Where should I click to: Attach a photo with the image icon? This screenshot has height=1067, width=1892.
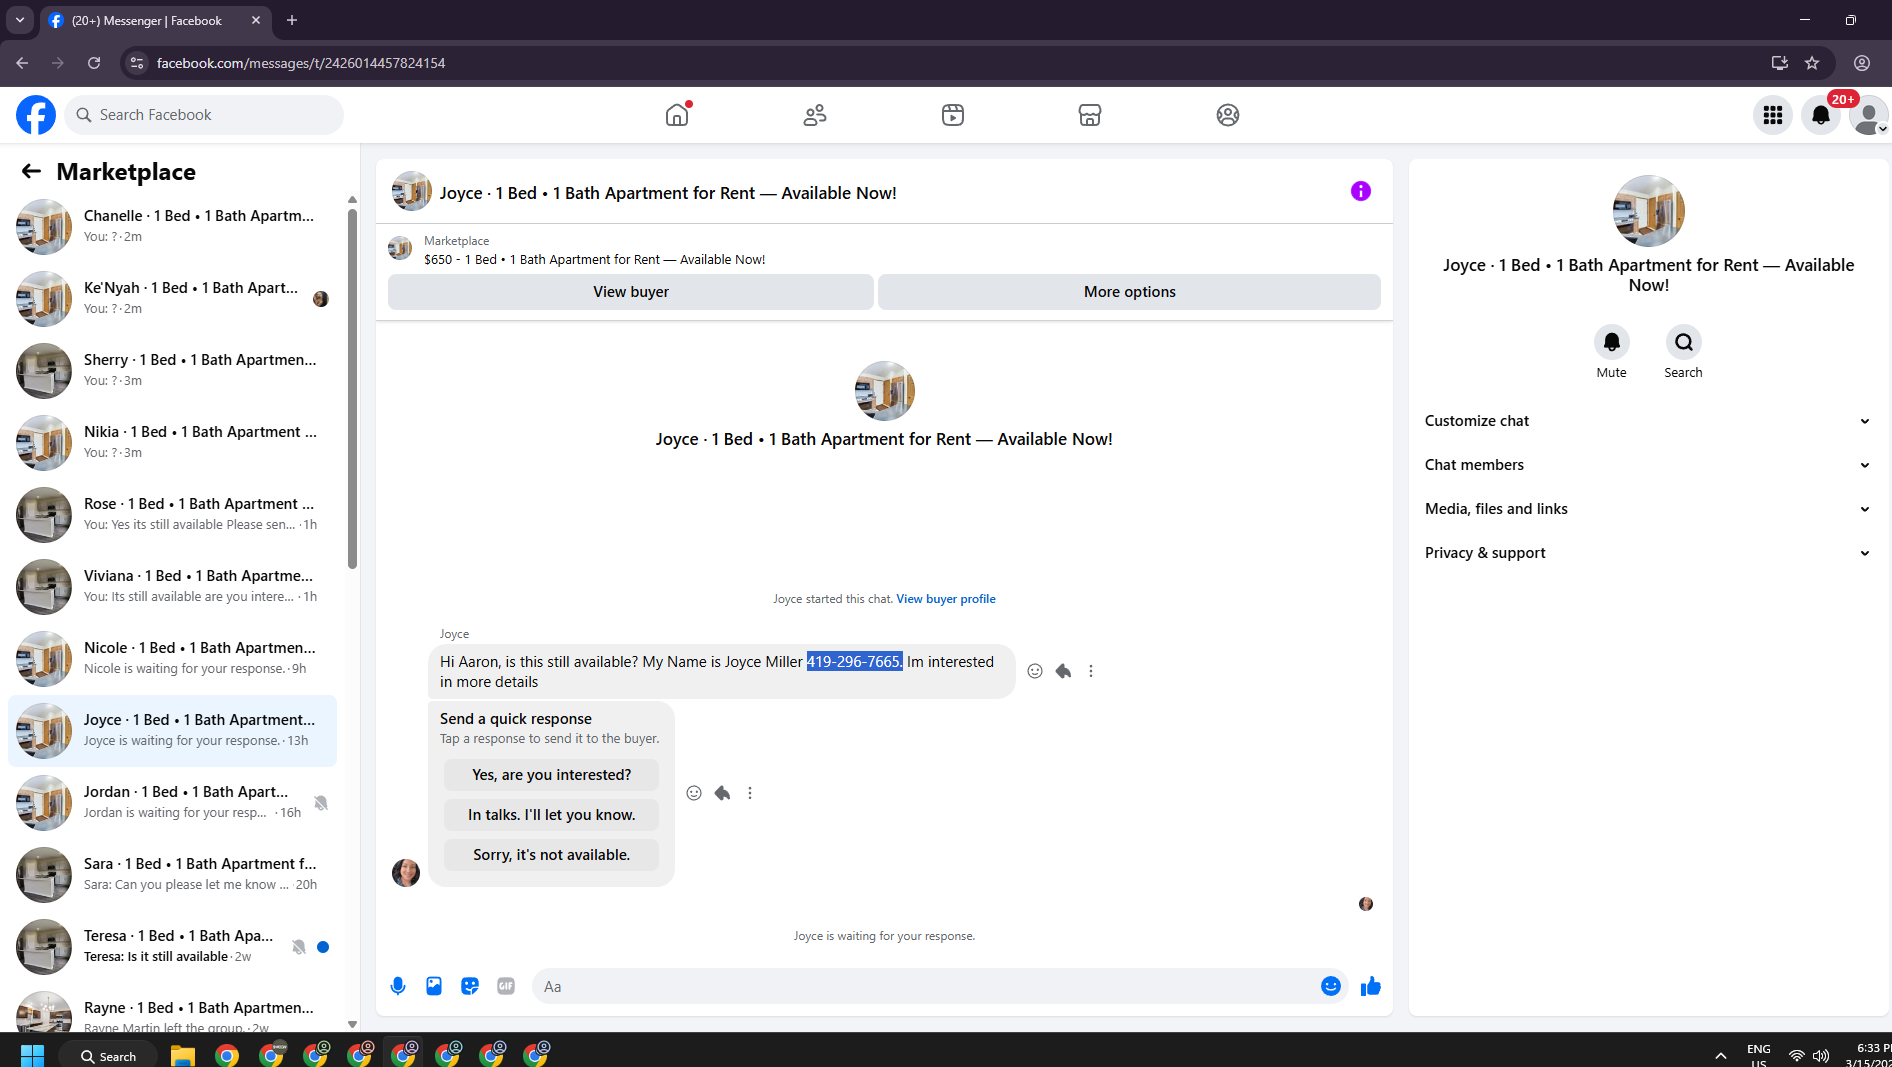click(x=434, y=986)
